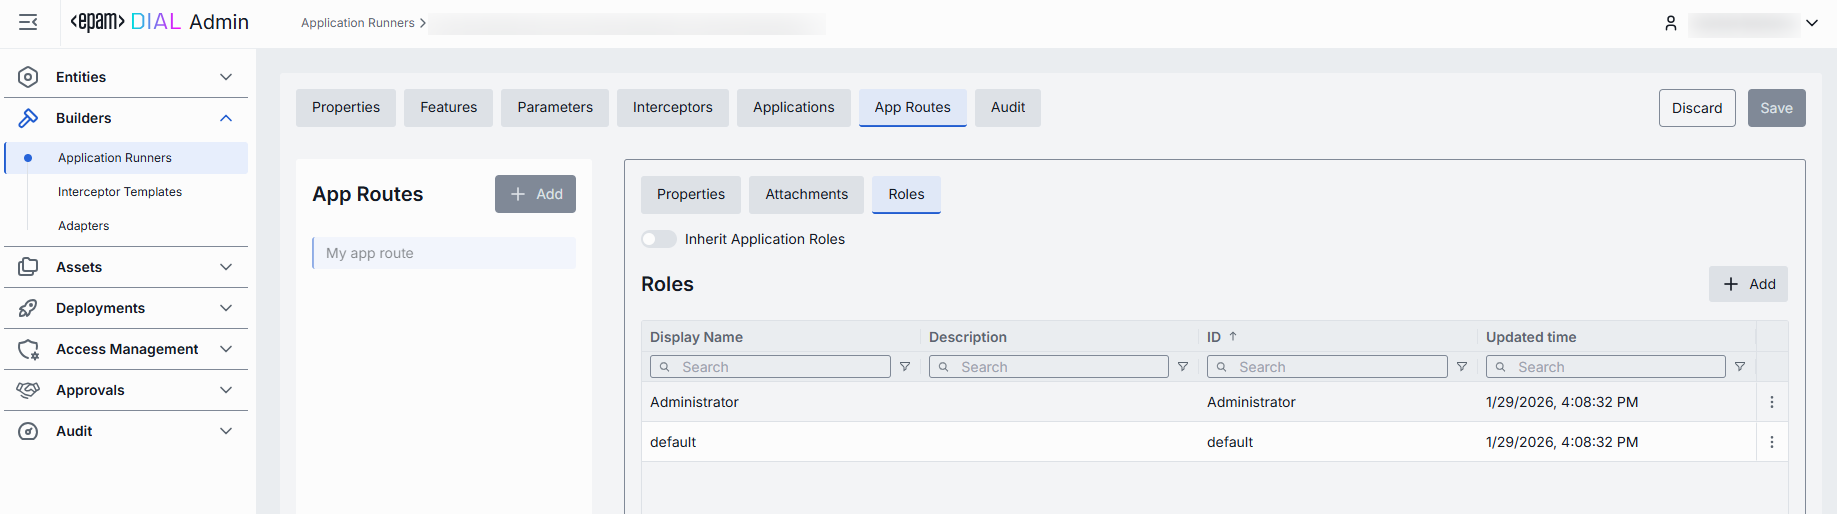Click the filter icon for Description column
The image size is (1837, 514).
pyautogui.click(x=1183, y=367)
